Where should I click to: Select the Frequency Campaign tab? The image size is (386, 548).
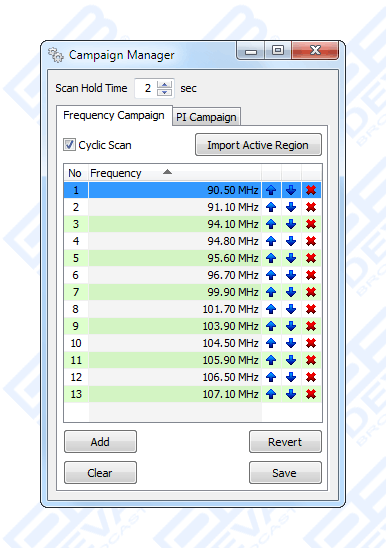[x=114, y=115]
